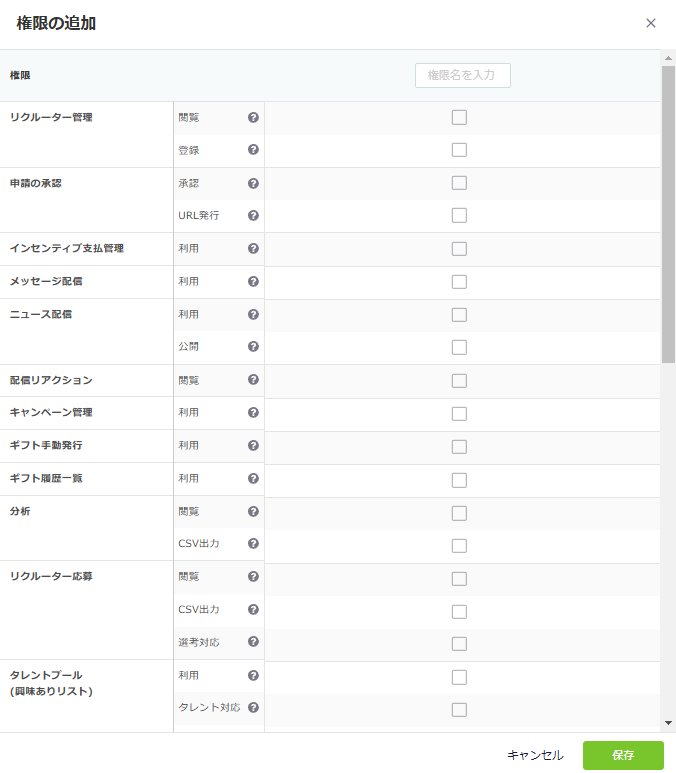Click the キャンセル button
The image size is (676, 773).
tap(535, 755)
